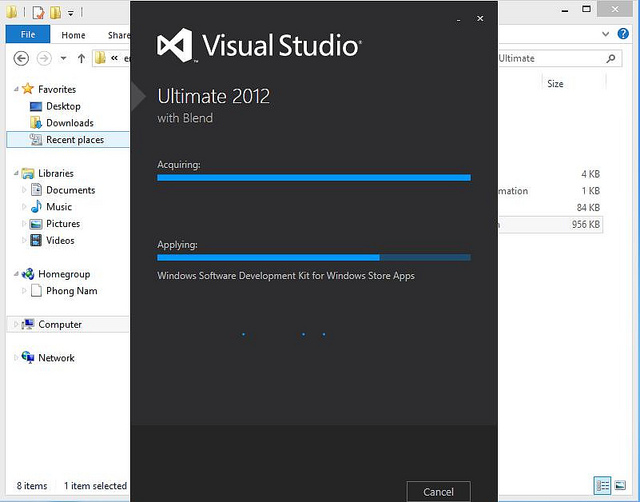Collapse the Homegroup tree group
Viewport: 640px width, 502px height.
(x=16, y=274)
